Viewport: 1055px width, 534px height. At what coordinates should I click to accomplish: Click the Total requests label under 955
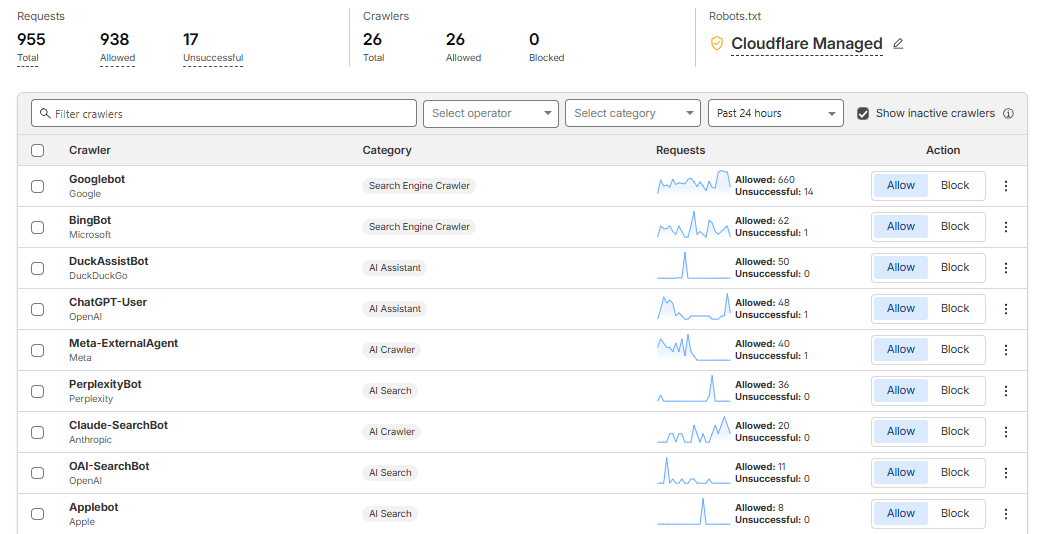coord(28,58)
